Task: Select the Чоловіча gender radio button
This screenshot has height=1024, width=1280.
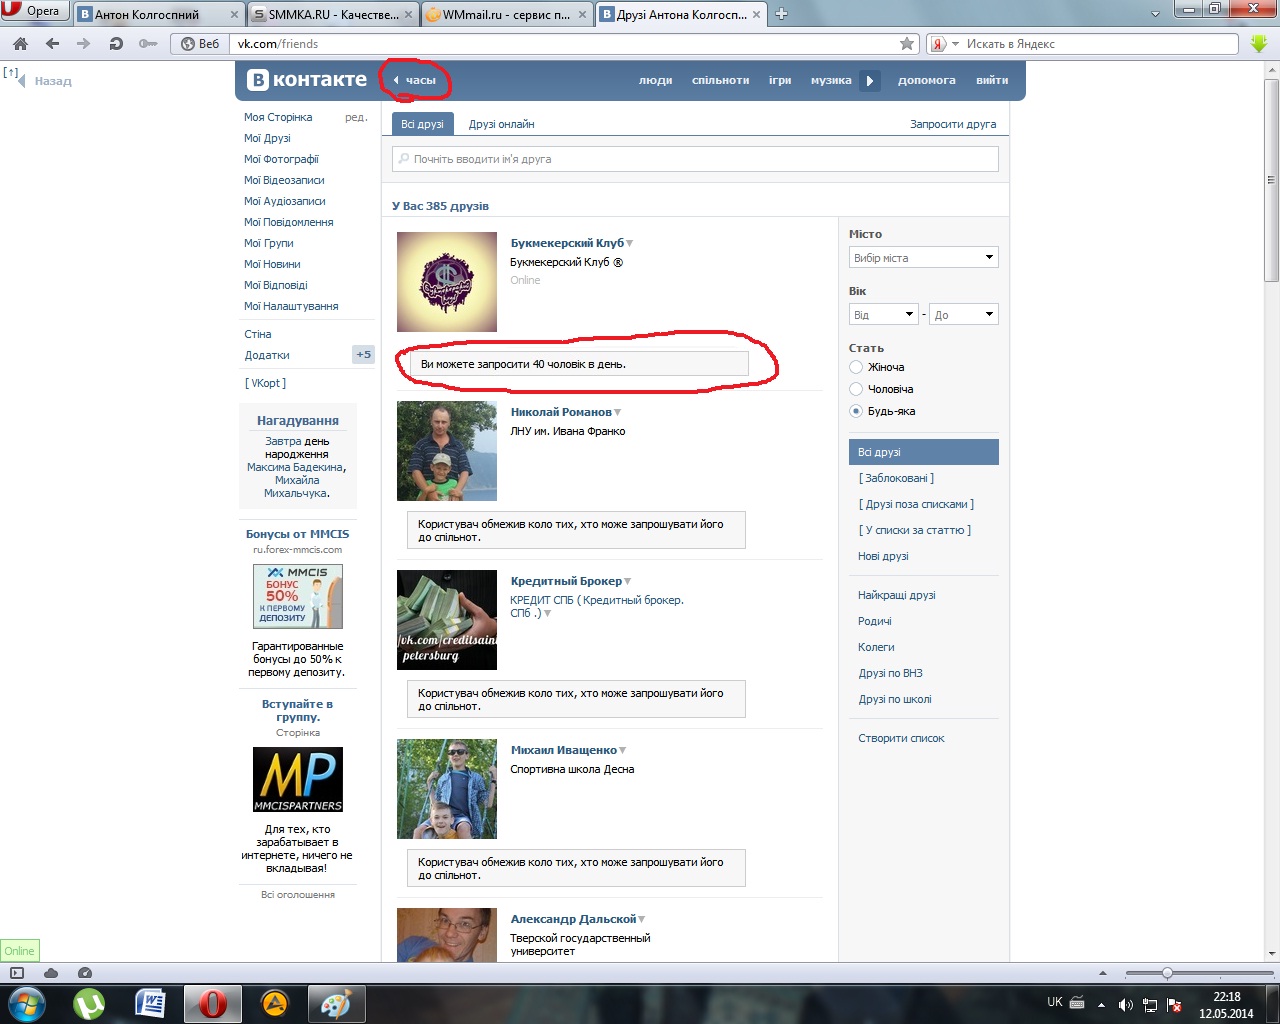Action: [856, 389]
